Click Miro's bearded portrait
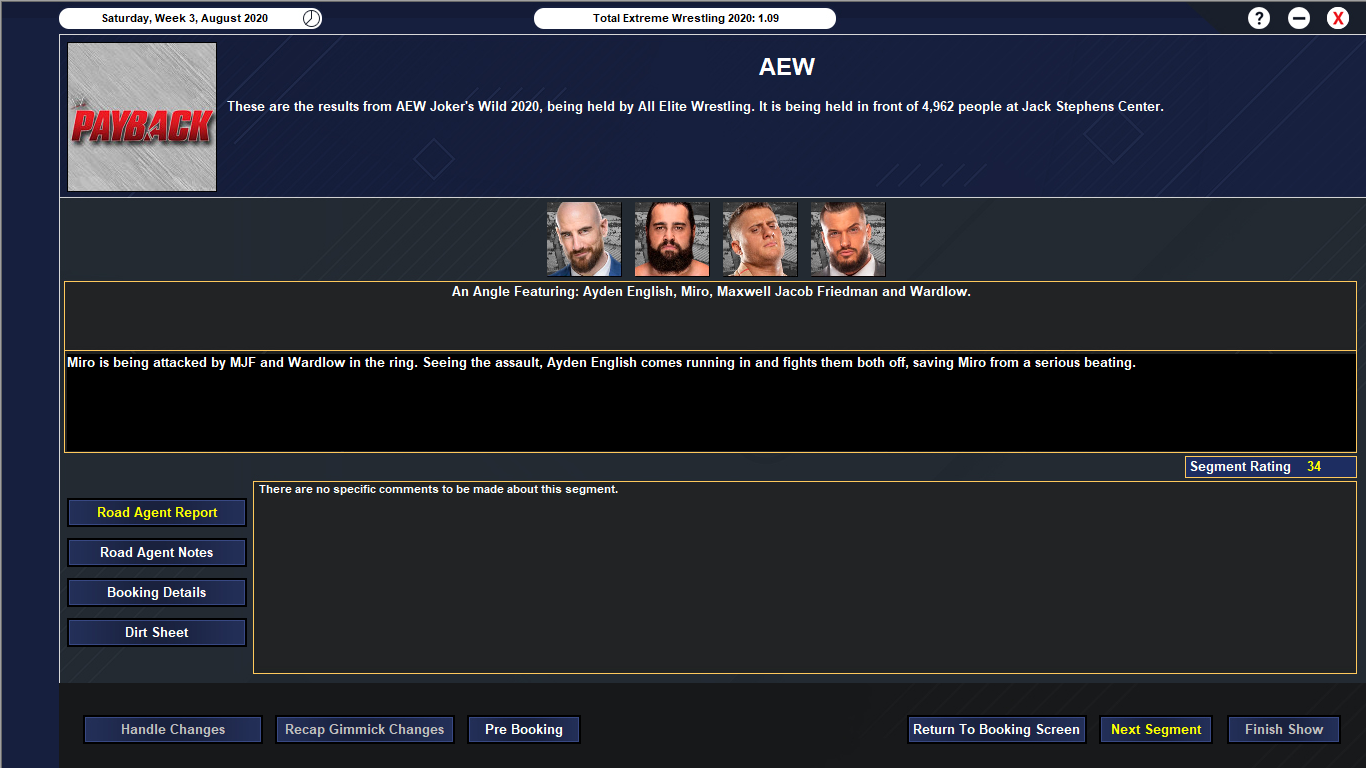The image size is (1366, 768). click(x=672, y=239)
